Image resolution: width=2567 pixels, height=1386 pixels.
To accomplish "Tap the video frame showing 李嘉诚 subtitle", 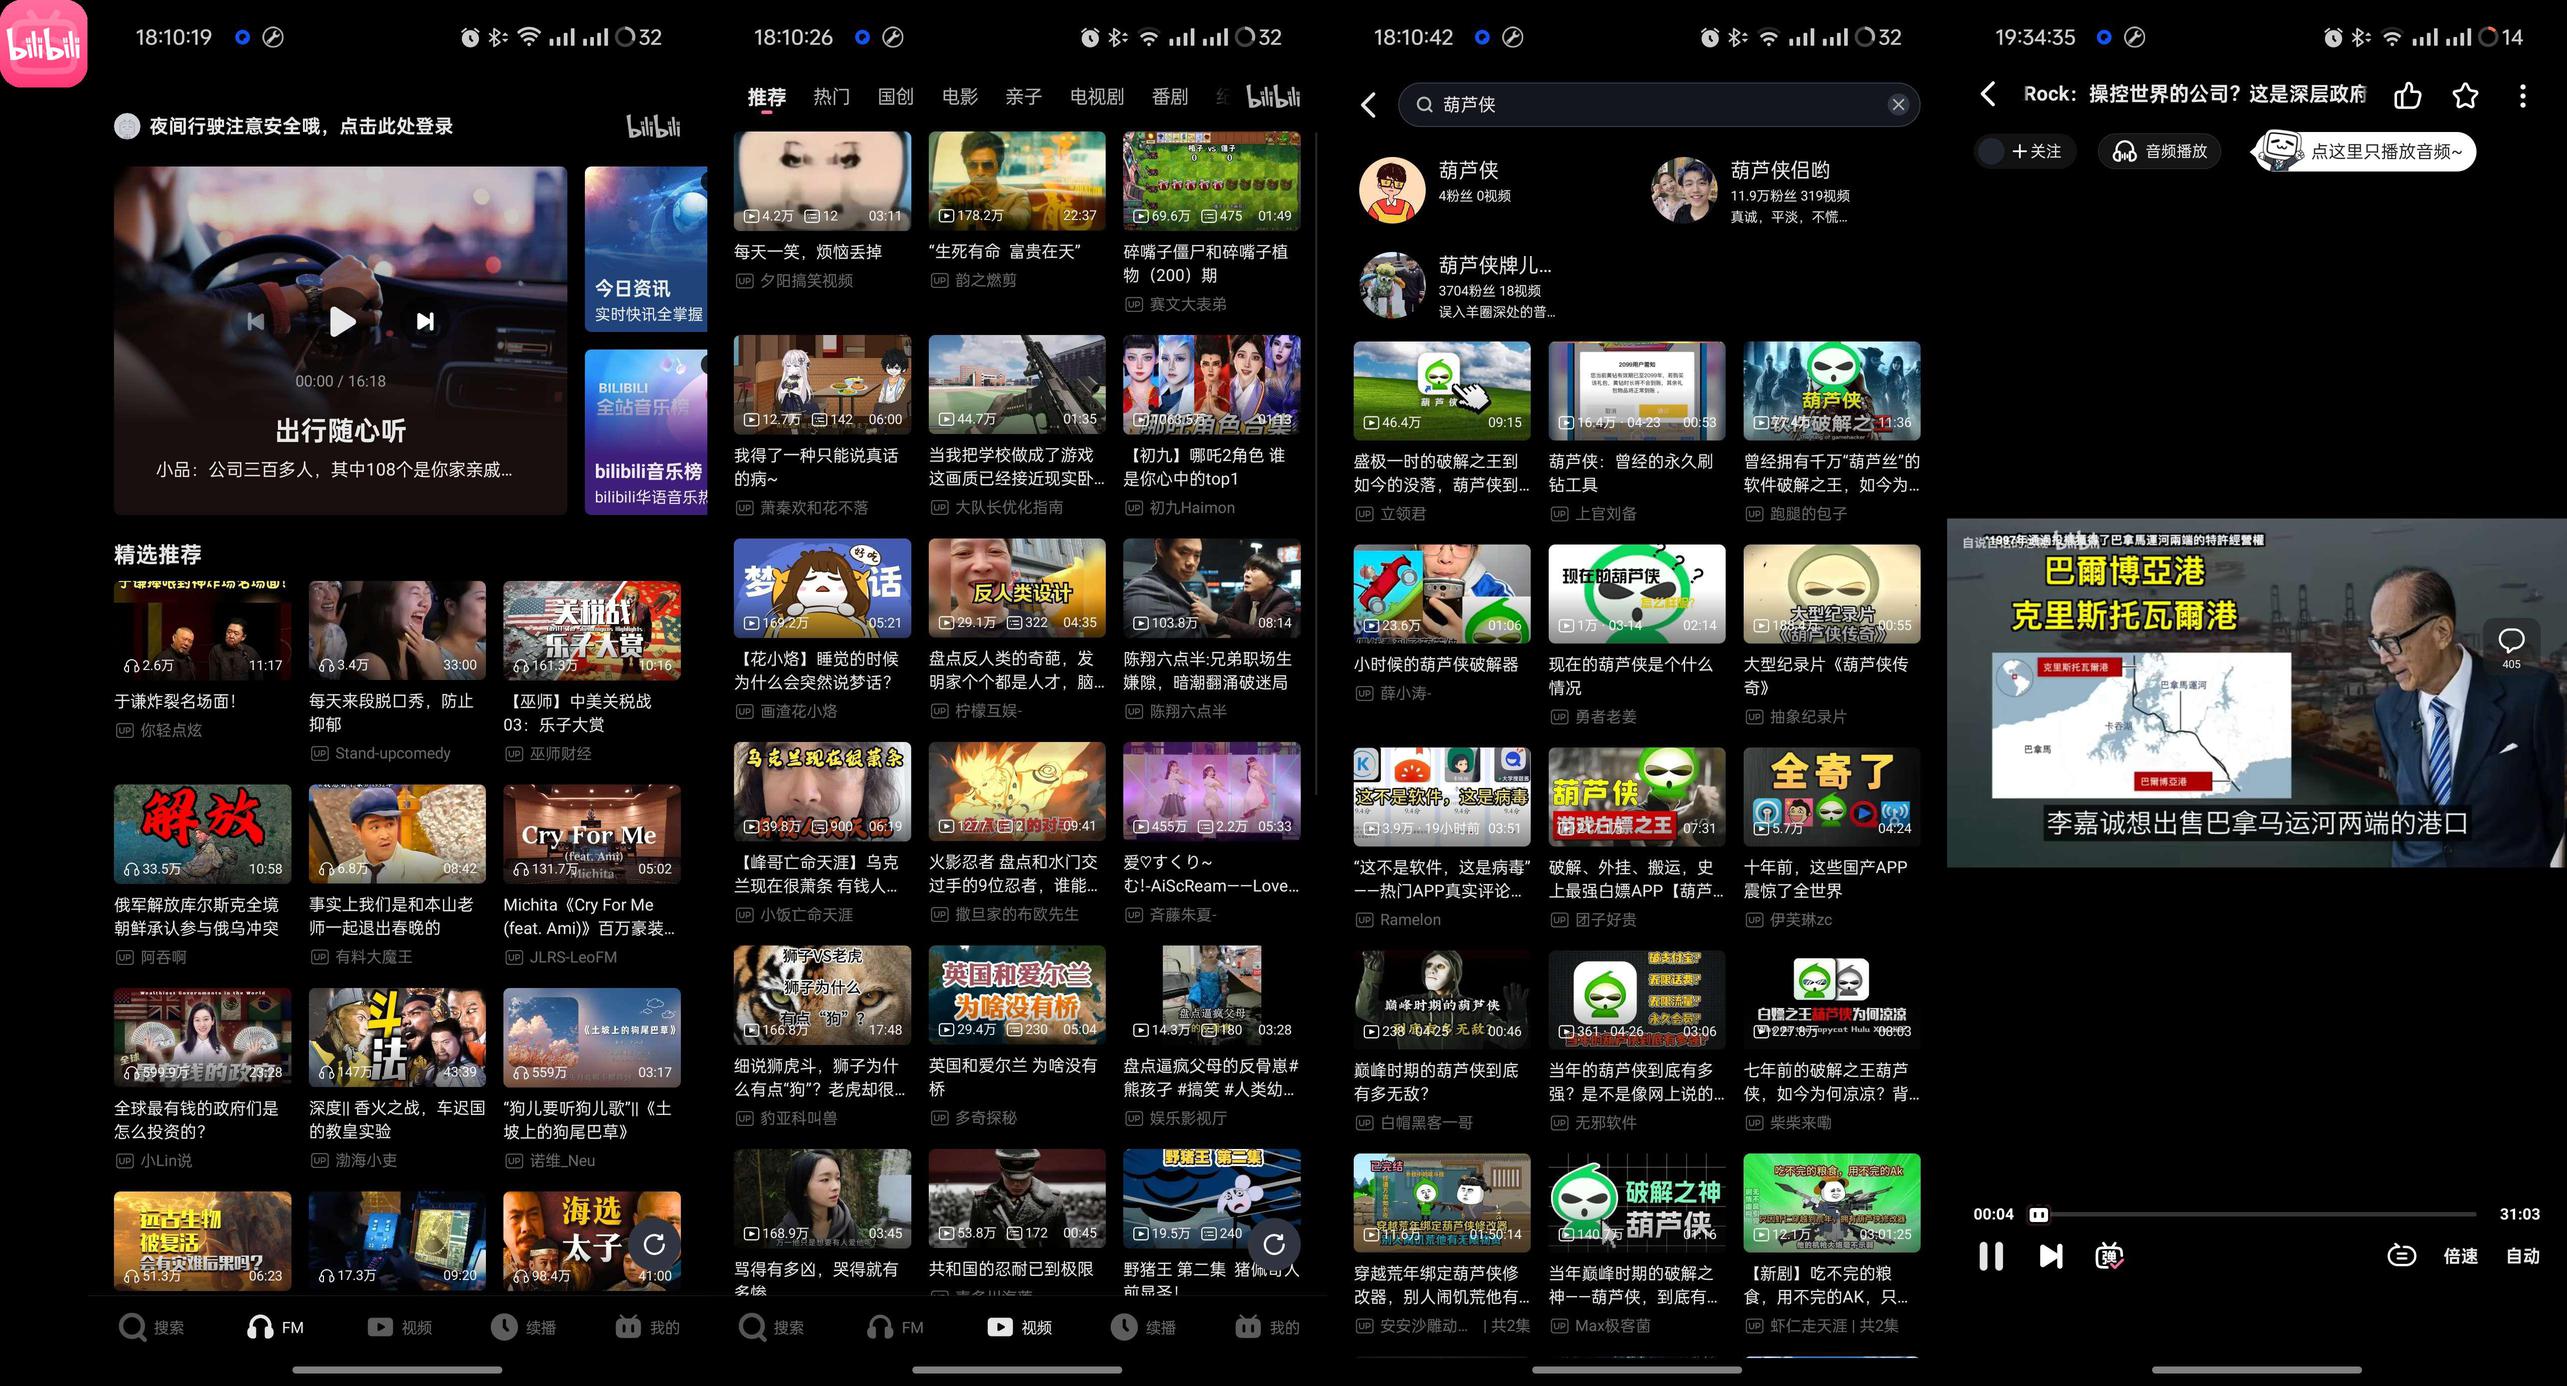I will coord(2256,692).
